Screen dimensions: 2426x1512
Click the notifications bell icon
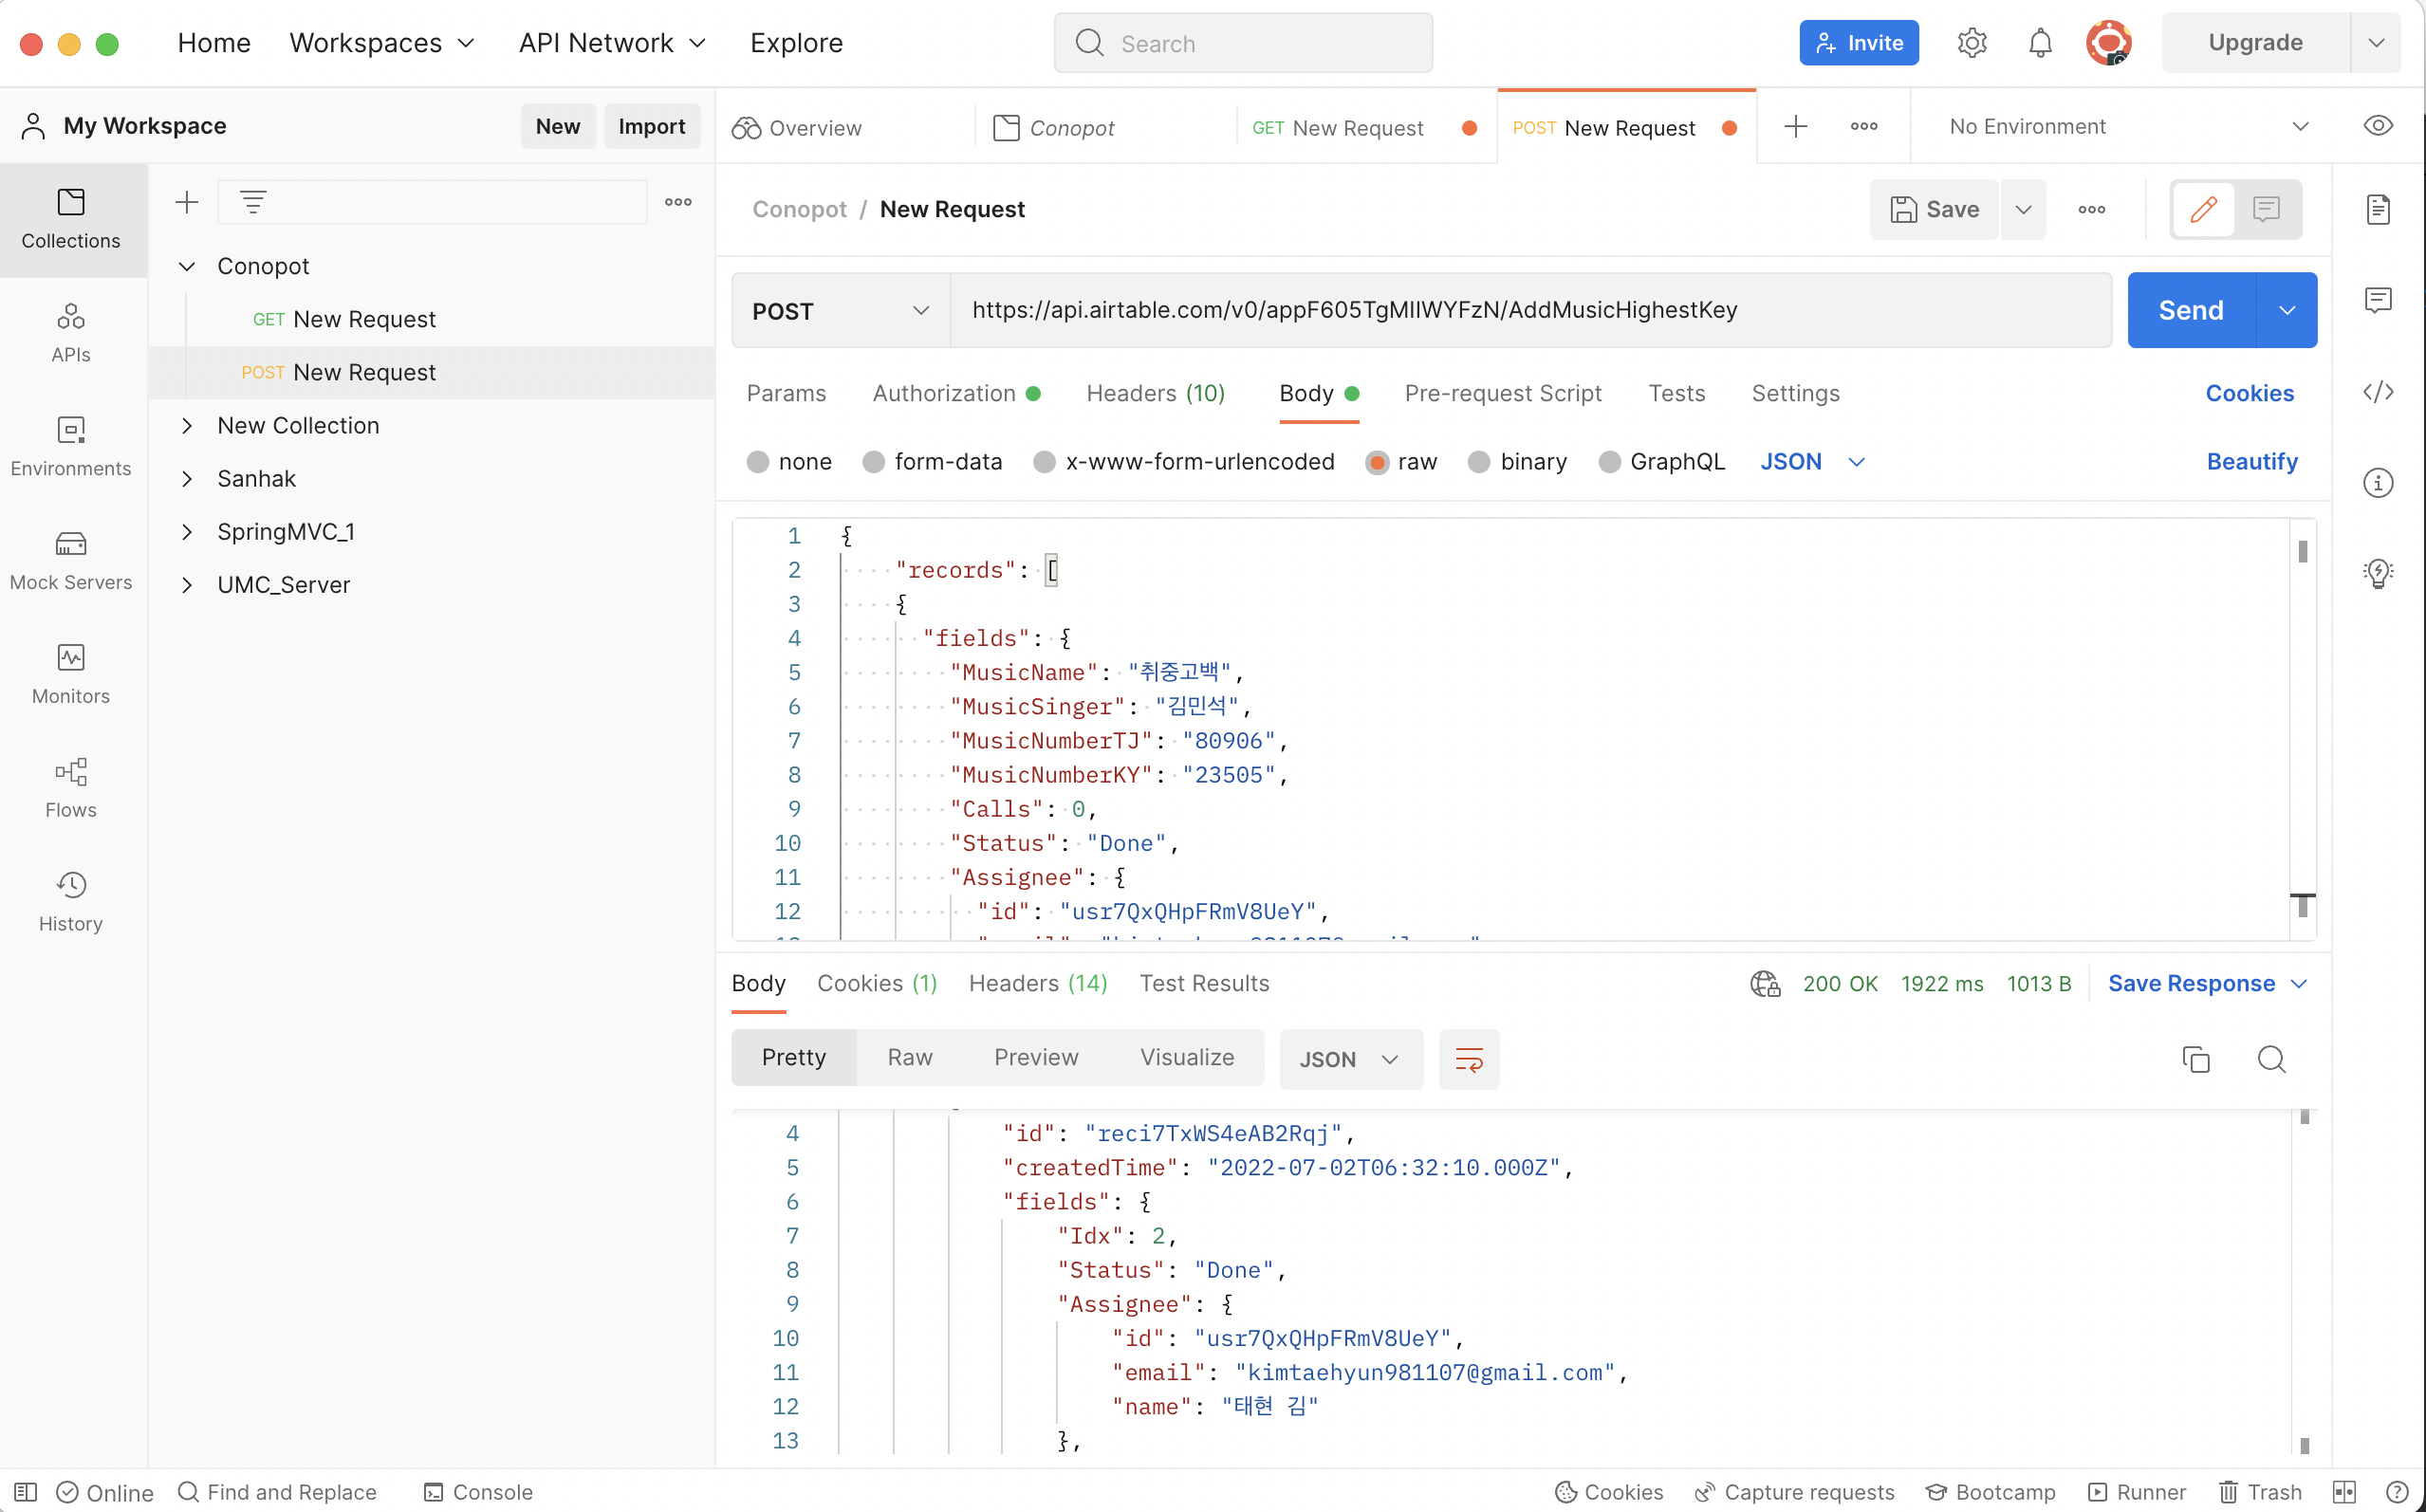coord(2040,43)
